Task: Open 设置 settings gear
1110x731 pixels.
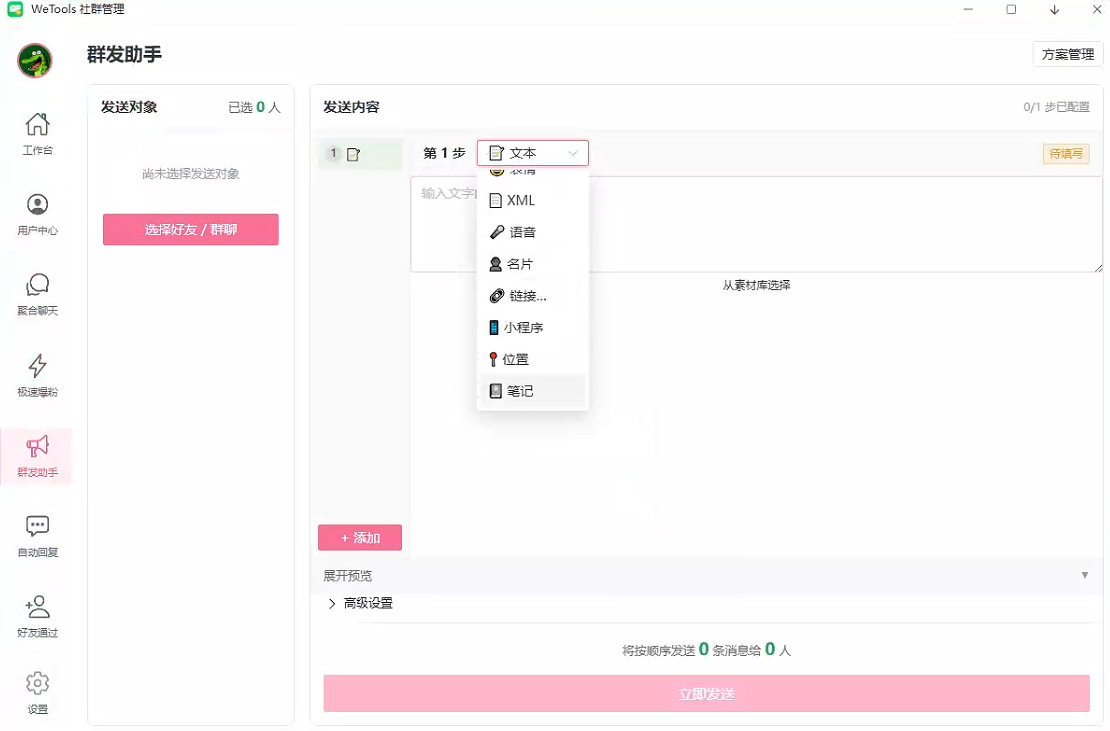Action: click(37, 693)
